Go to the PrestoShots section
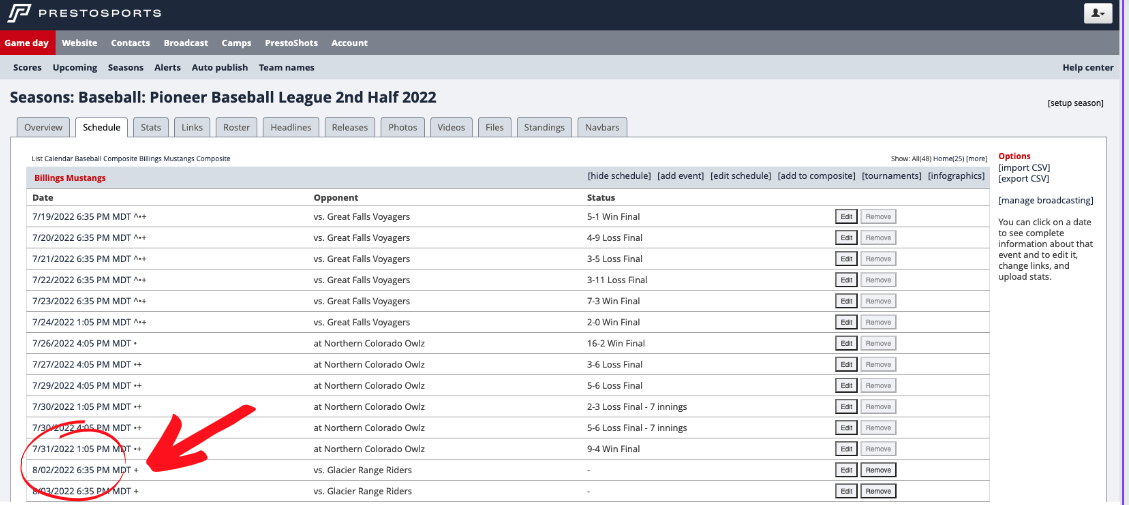 (x=291, y=43)
